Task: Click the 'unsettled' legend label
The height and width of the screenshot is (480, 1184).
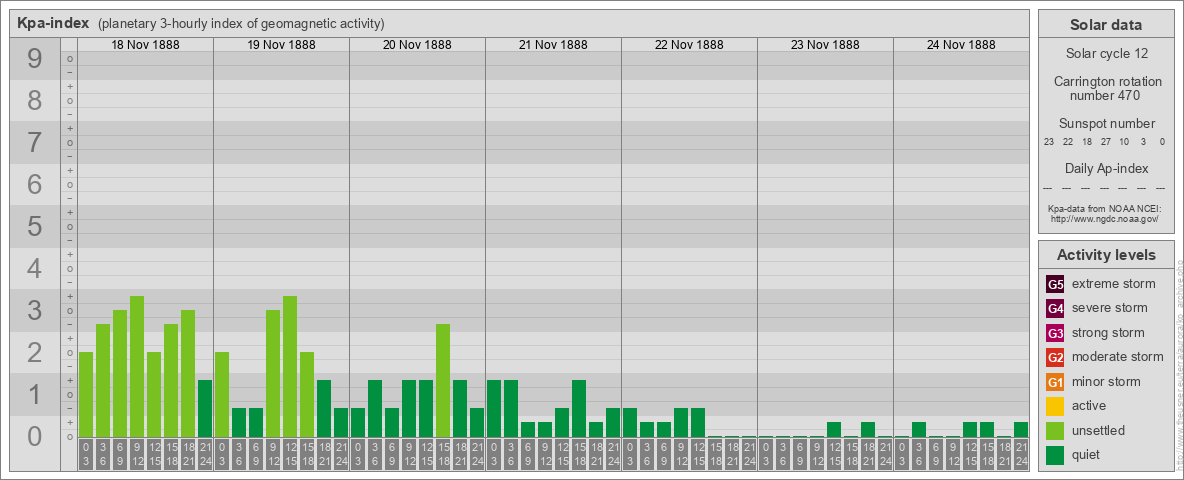Action: 1099,430
